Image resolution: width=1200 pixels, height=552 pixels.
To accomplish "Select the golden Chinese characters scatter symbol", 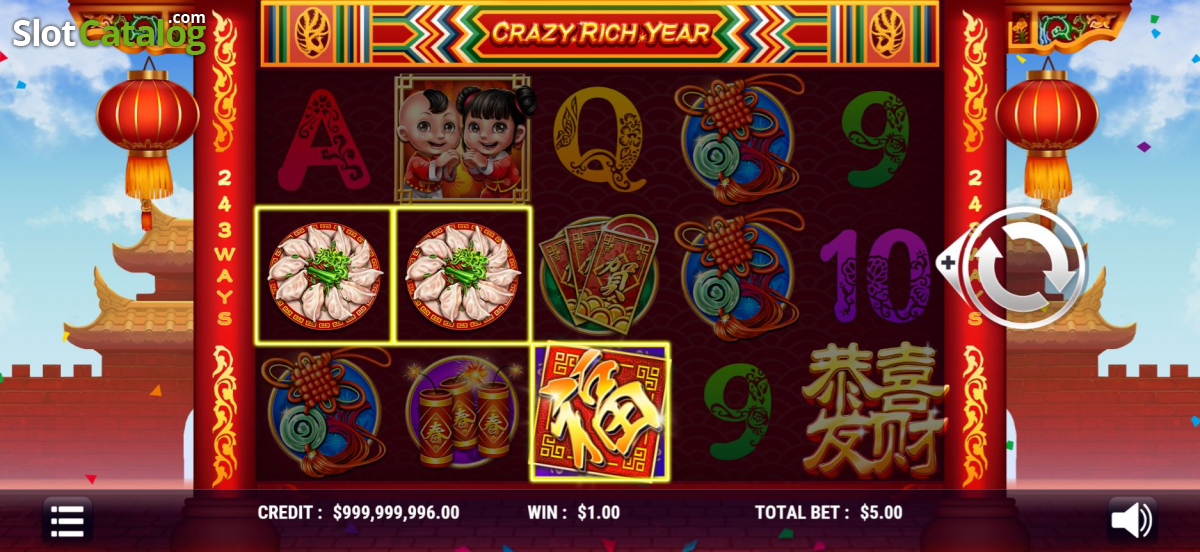I will click(x=875, y=410).
